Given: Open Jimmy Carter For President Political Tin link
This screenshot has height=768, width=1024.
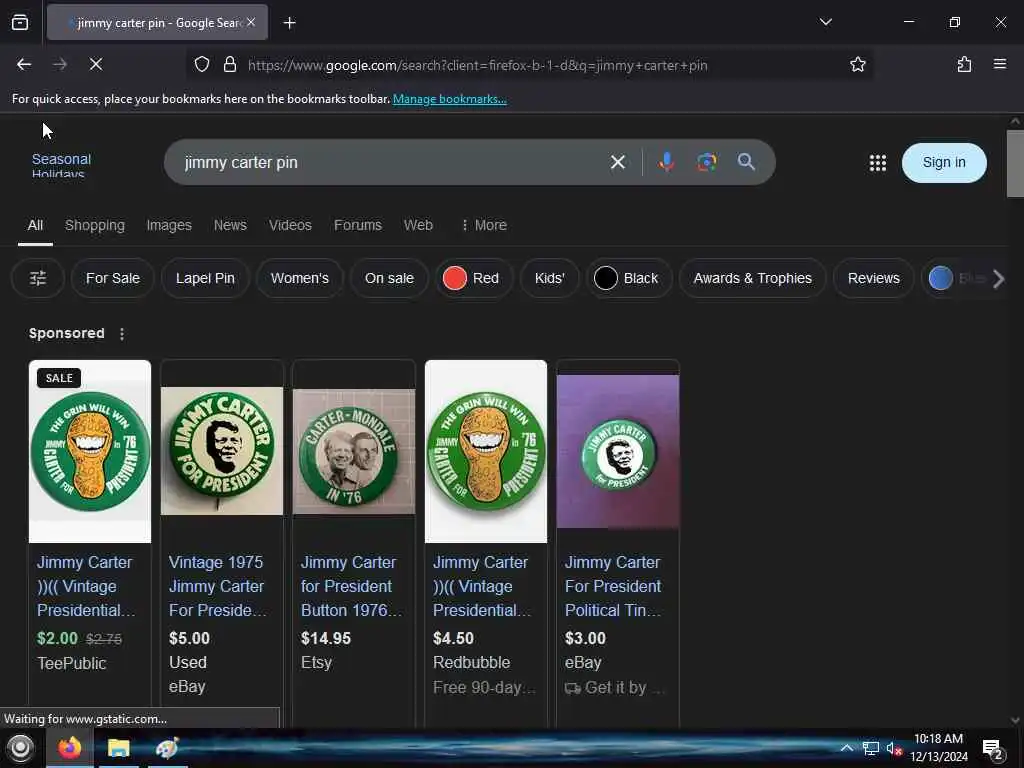Looking at the screenshot, I should click(613, 586).
